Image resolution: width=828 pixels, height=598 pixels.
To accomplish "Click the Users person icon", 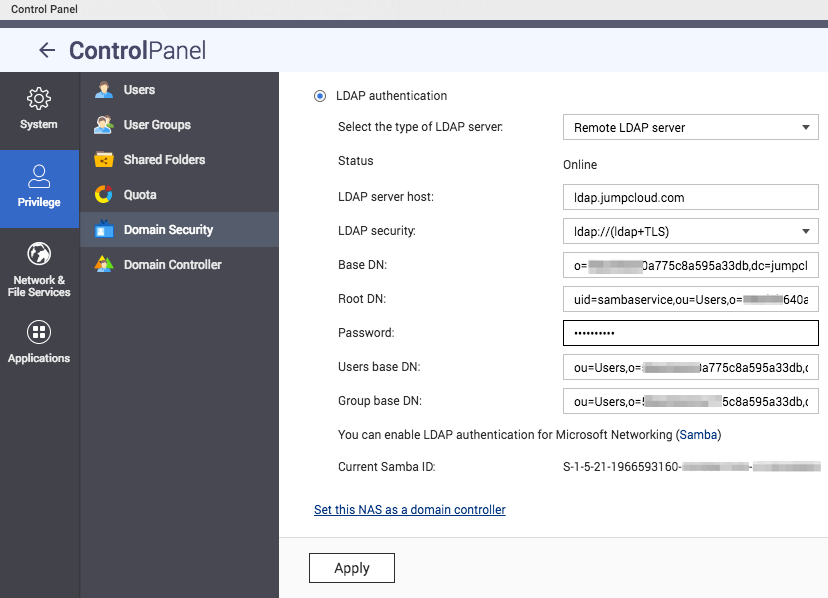I will (x=104, y=89).
